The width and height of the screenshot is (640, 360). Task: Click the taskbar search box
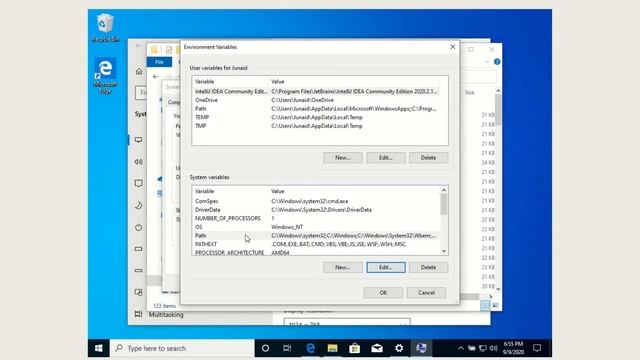[182, 348]
